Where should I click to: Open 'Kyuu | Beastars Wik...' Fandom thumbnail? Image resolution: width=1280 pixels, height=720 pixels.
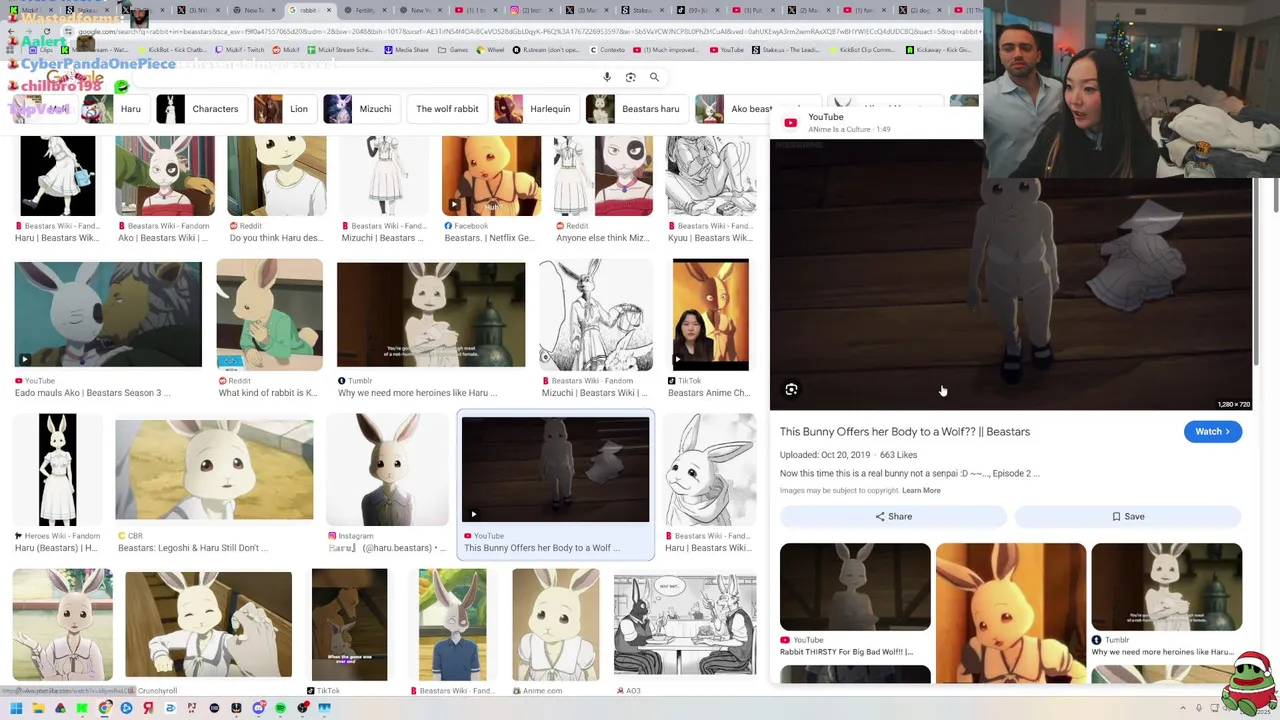(711, 176)
